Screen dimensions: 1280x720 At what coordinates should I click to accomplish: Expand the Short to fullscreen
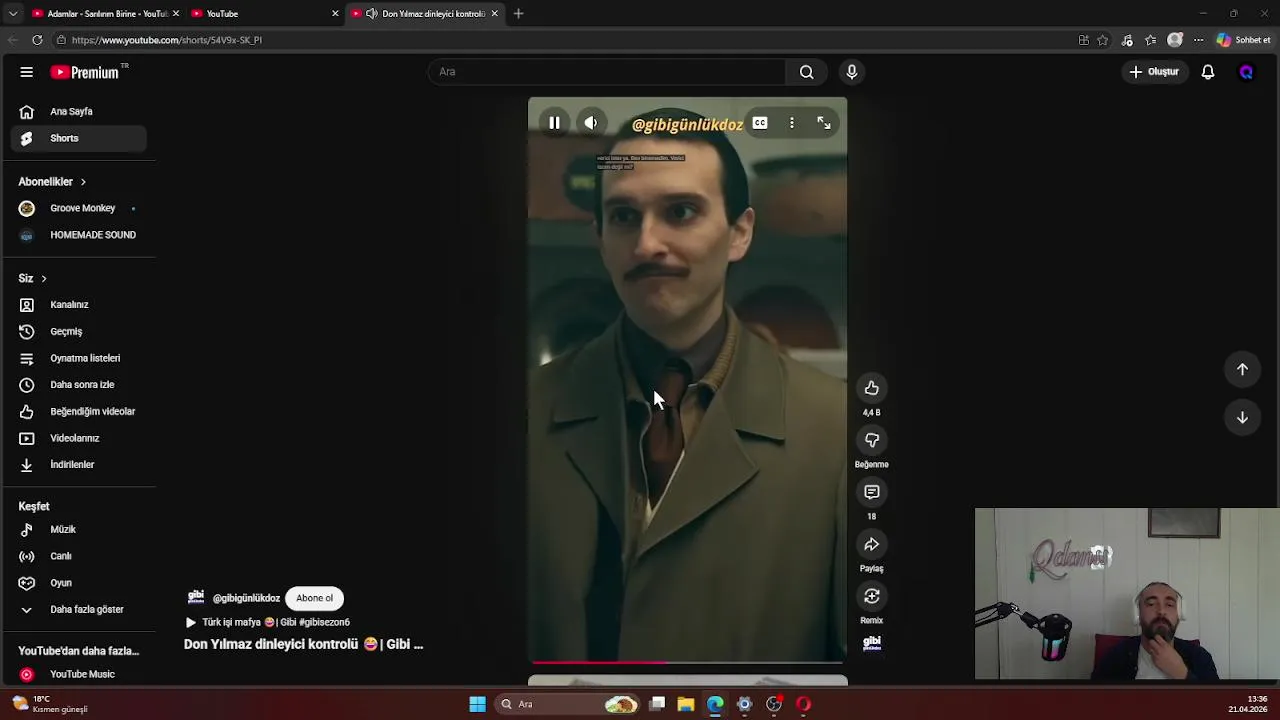[824, 123]
